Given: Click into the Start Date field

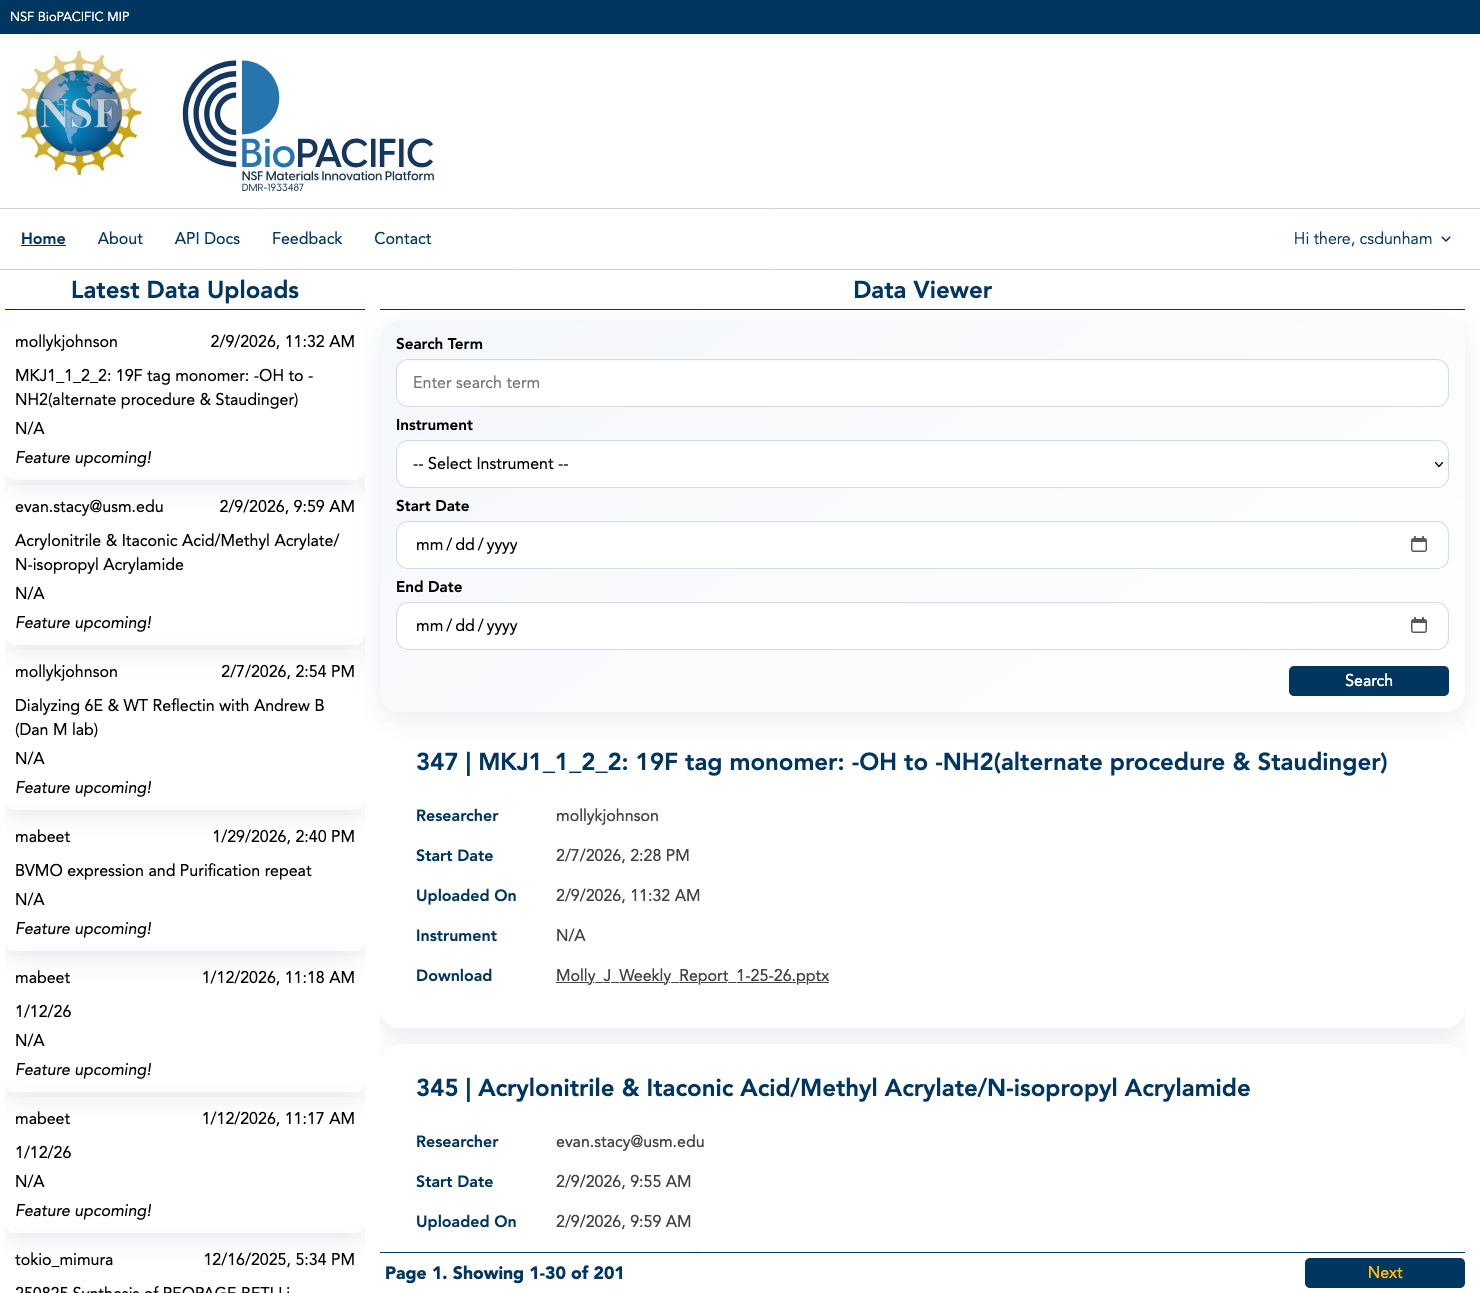Looking at the screenshot, I should [900, 545].
